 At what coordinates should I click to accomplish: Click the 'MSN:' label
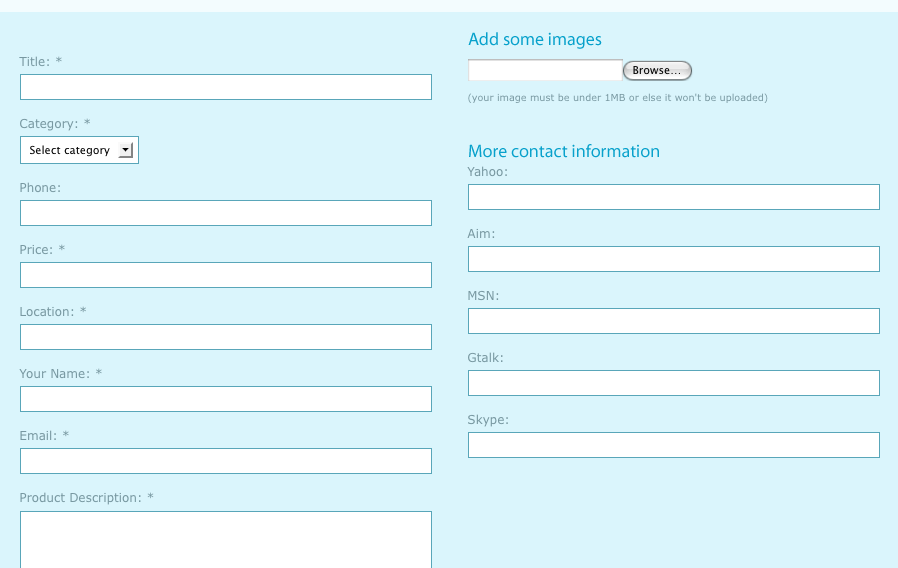(x=483, y=295)
